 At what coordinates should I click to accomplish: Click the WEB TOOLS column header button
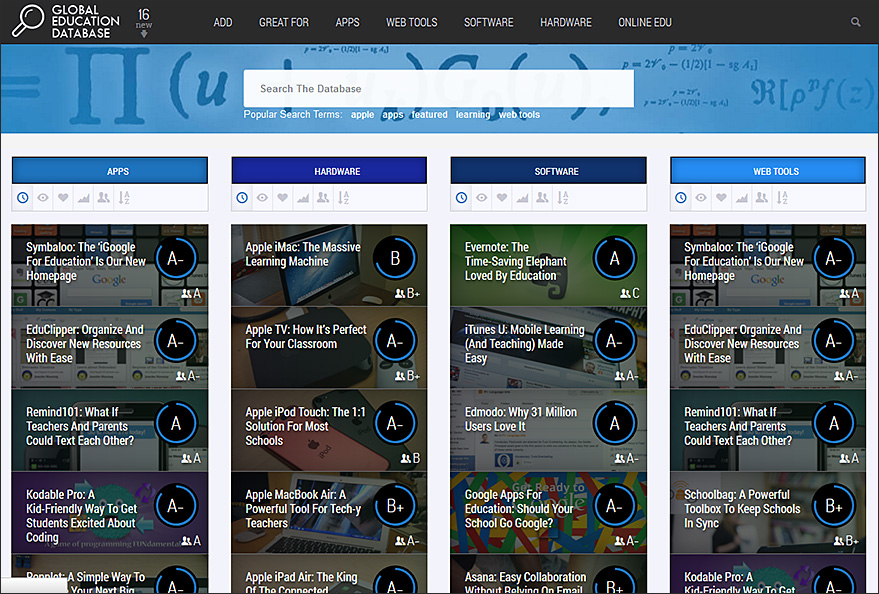tap(768, 170)
